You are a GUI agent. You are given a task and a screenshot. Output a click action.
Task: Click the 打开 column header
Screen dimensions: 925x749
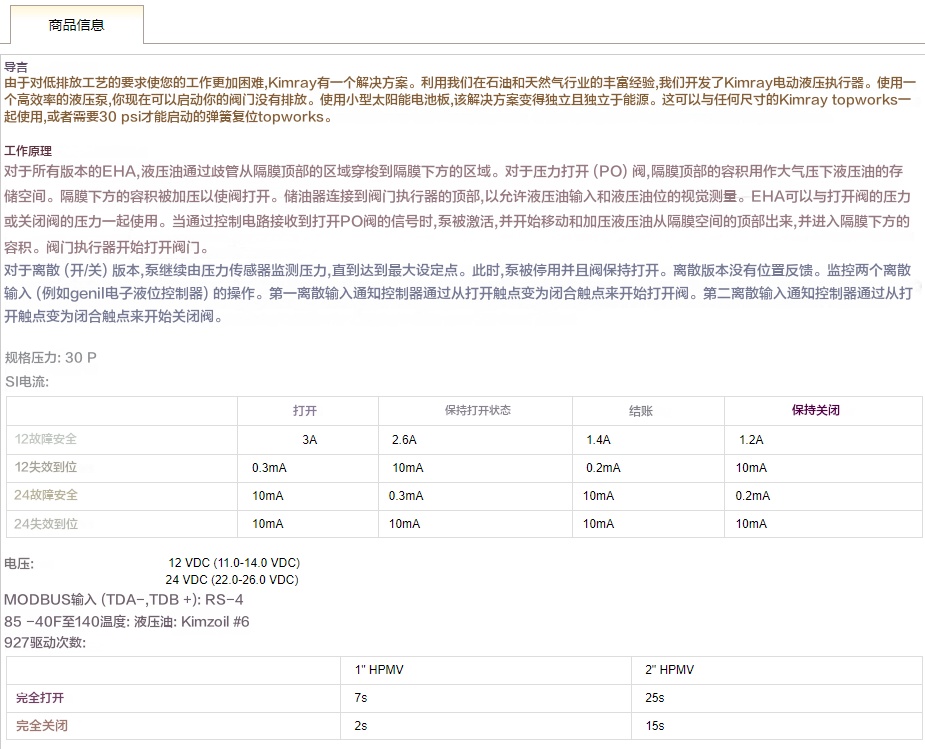305,410
